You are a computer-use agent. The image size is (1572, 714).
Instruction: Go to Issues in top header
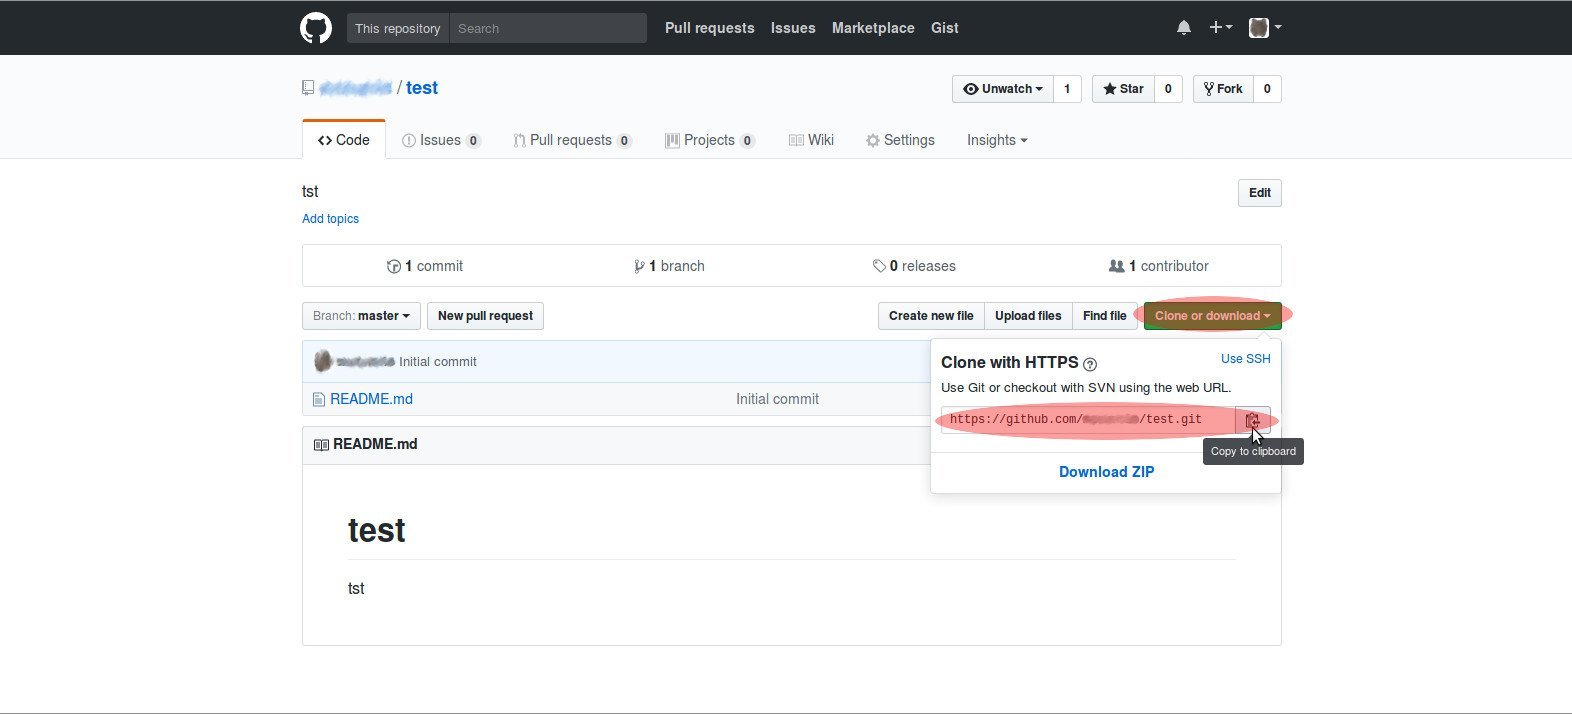click(x=793, y=28)
